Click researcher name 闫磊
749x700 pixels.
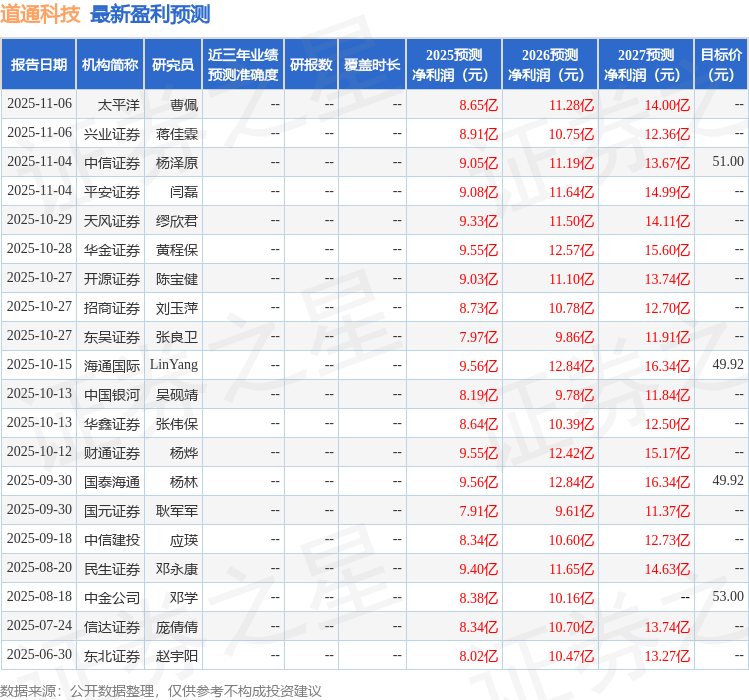(x=184, y=192)
